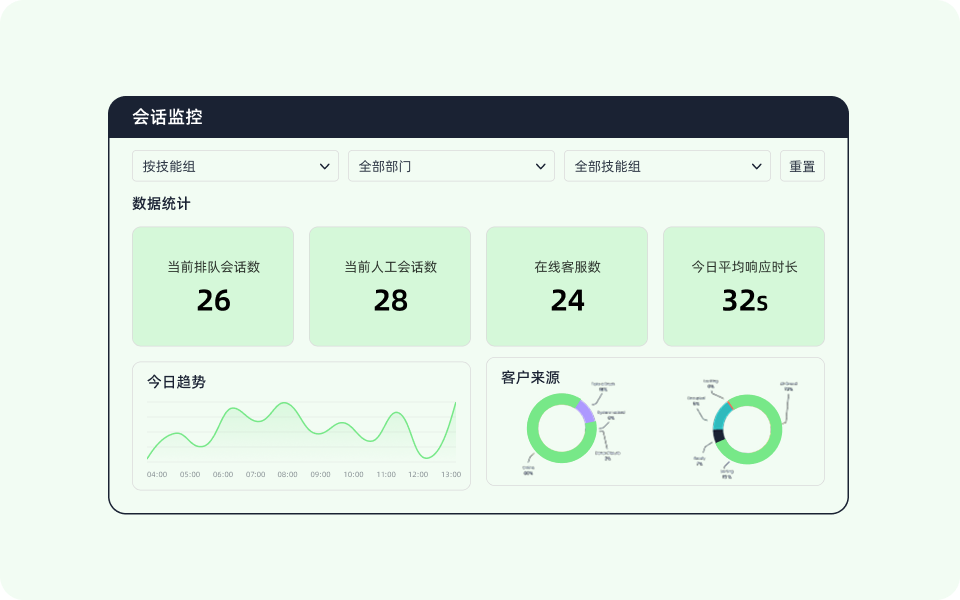Click the 重置 reset button
Image resolution: width=960 pixels, height=600 pixels.
(x=801, y=166)
